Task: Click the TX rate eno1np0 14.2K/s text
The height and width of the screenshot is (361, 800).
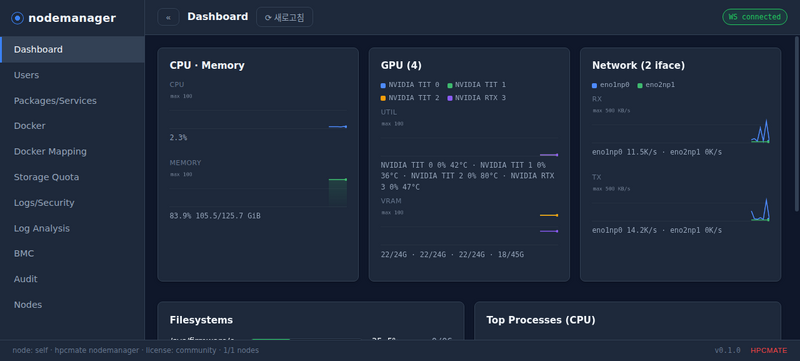Action: [657, 230]
